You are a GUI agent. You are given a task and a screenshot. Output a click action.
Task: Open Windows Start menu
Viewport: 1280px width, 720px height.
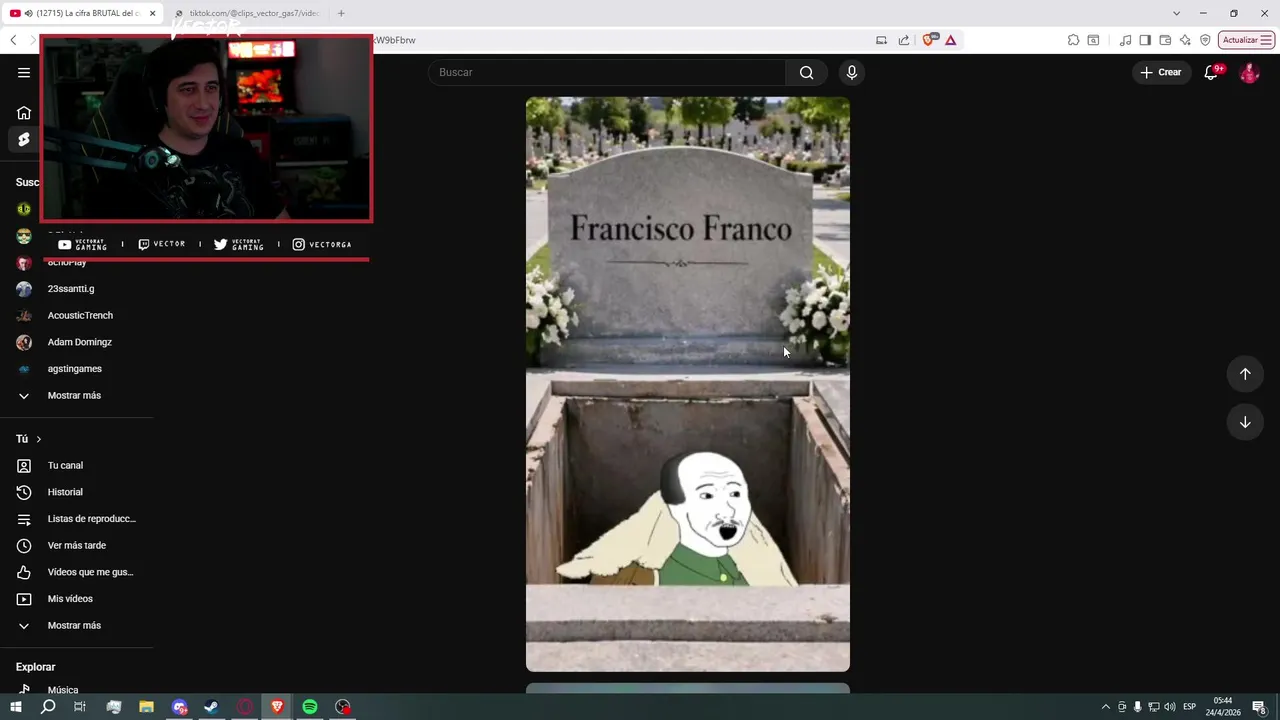[15, 707]
